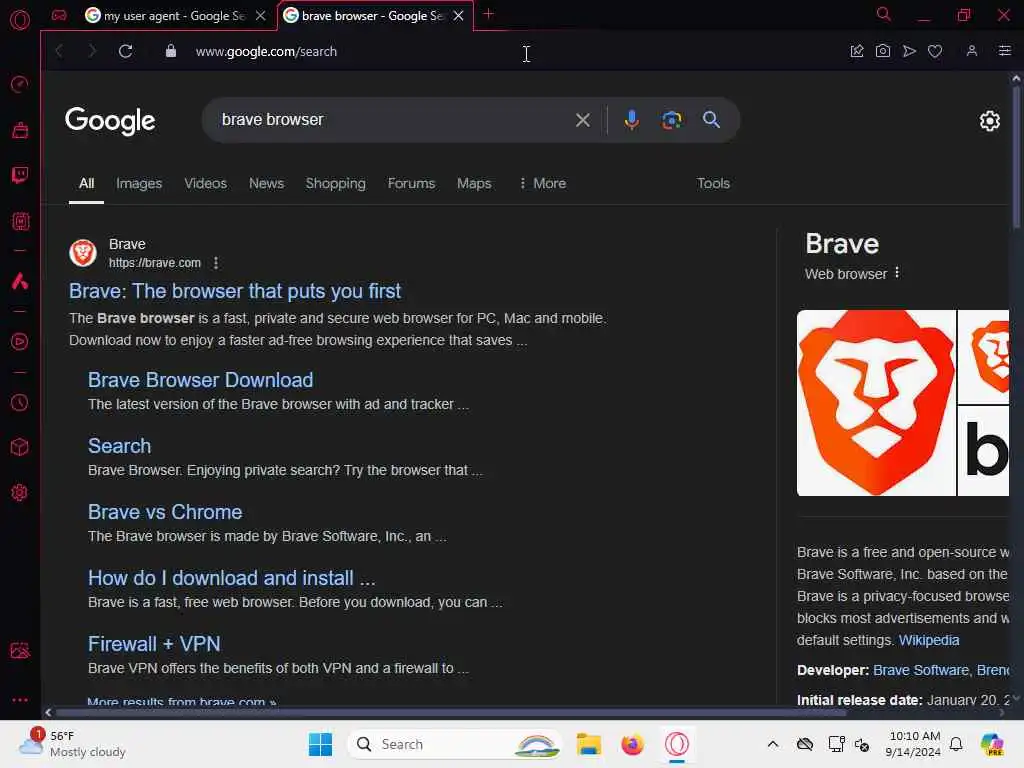Open 'Brave: The browser that puts you first'
Viewport: 1024px width, 768px height.
235,291
